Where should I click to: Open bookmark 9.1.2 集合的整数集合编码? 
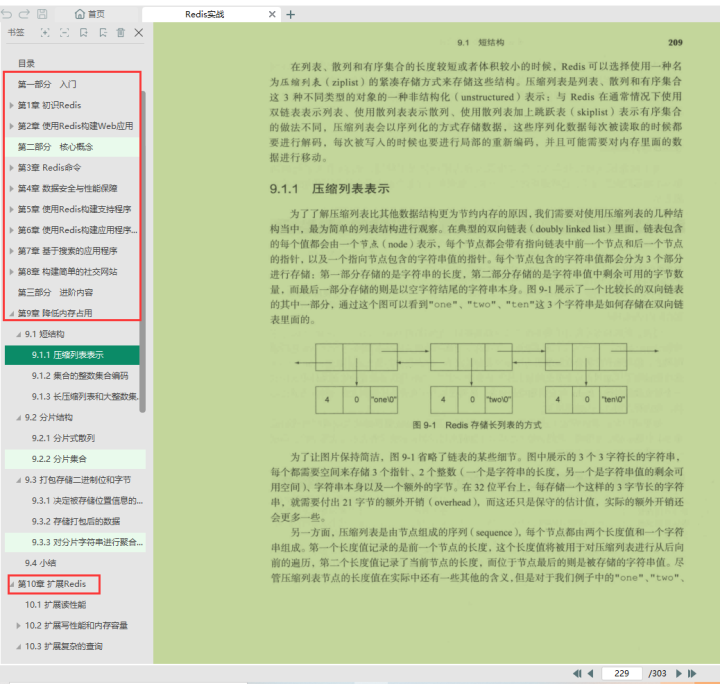(x=80, y=376)
